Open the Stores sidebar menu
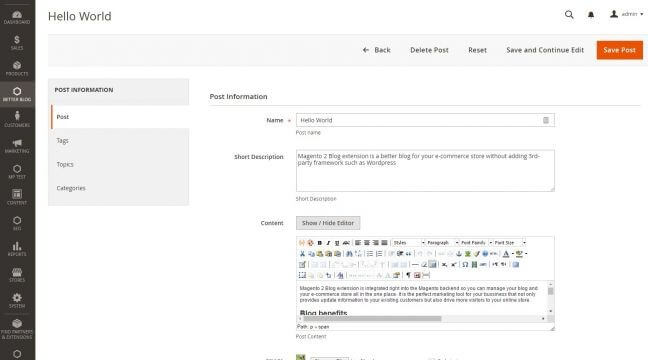 17,275
